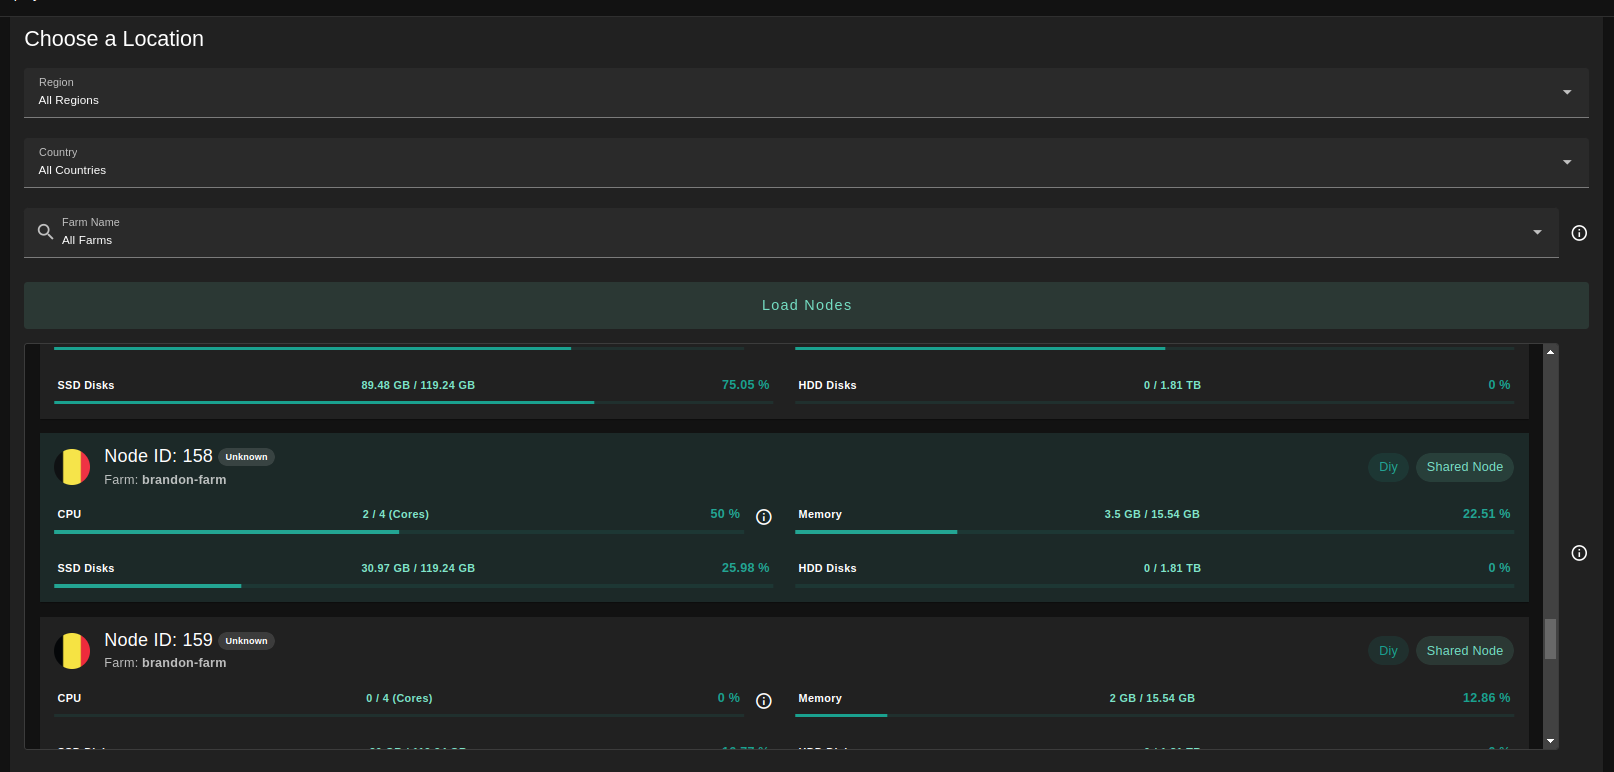Click the info icon right of node list
Screen dimensions: 1614x772
click(x=1579, y=553)
